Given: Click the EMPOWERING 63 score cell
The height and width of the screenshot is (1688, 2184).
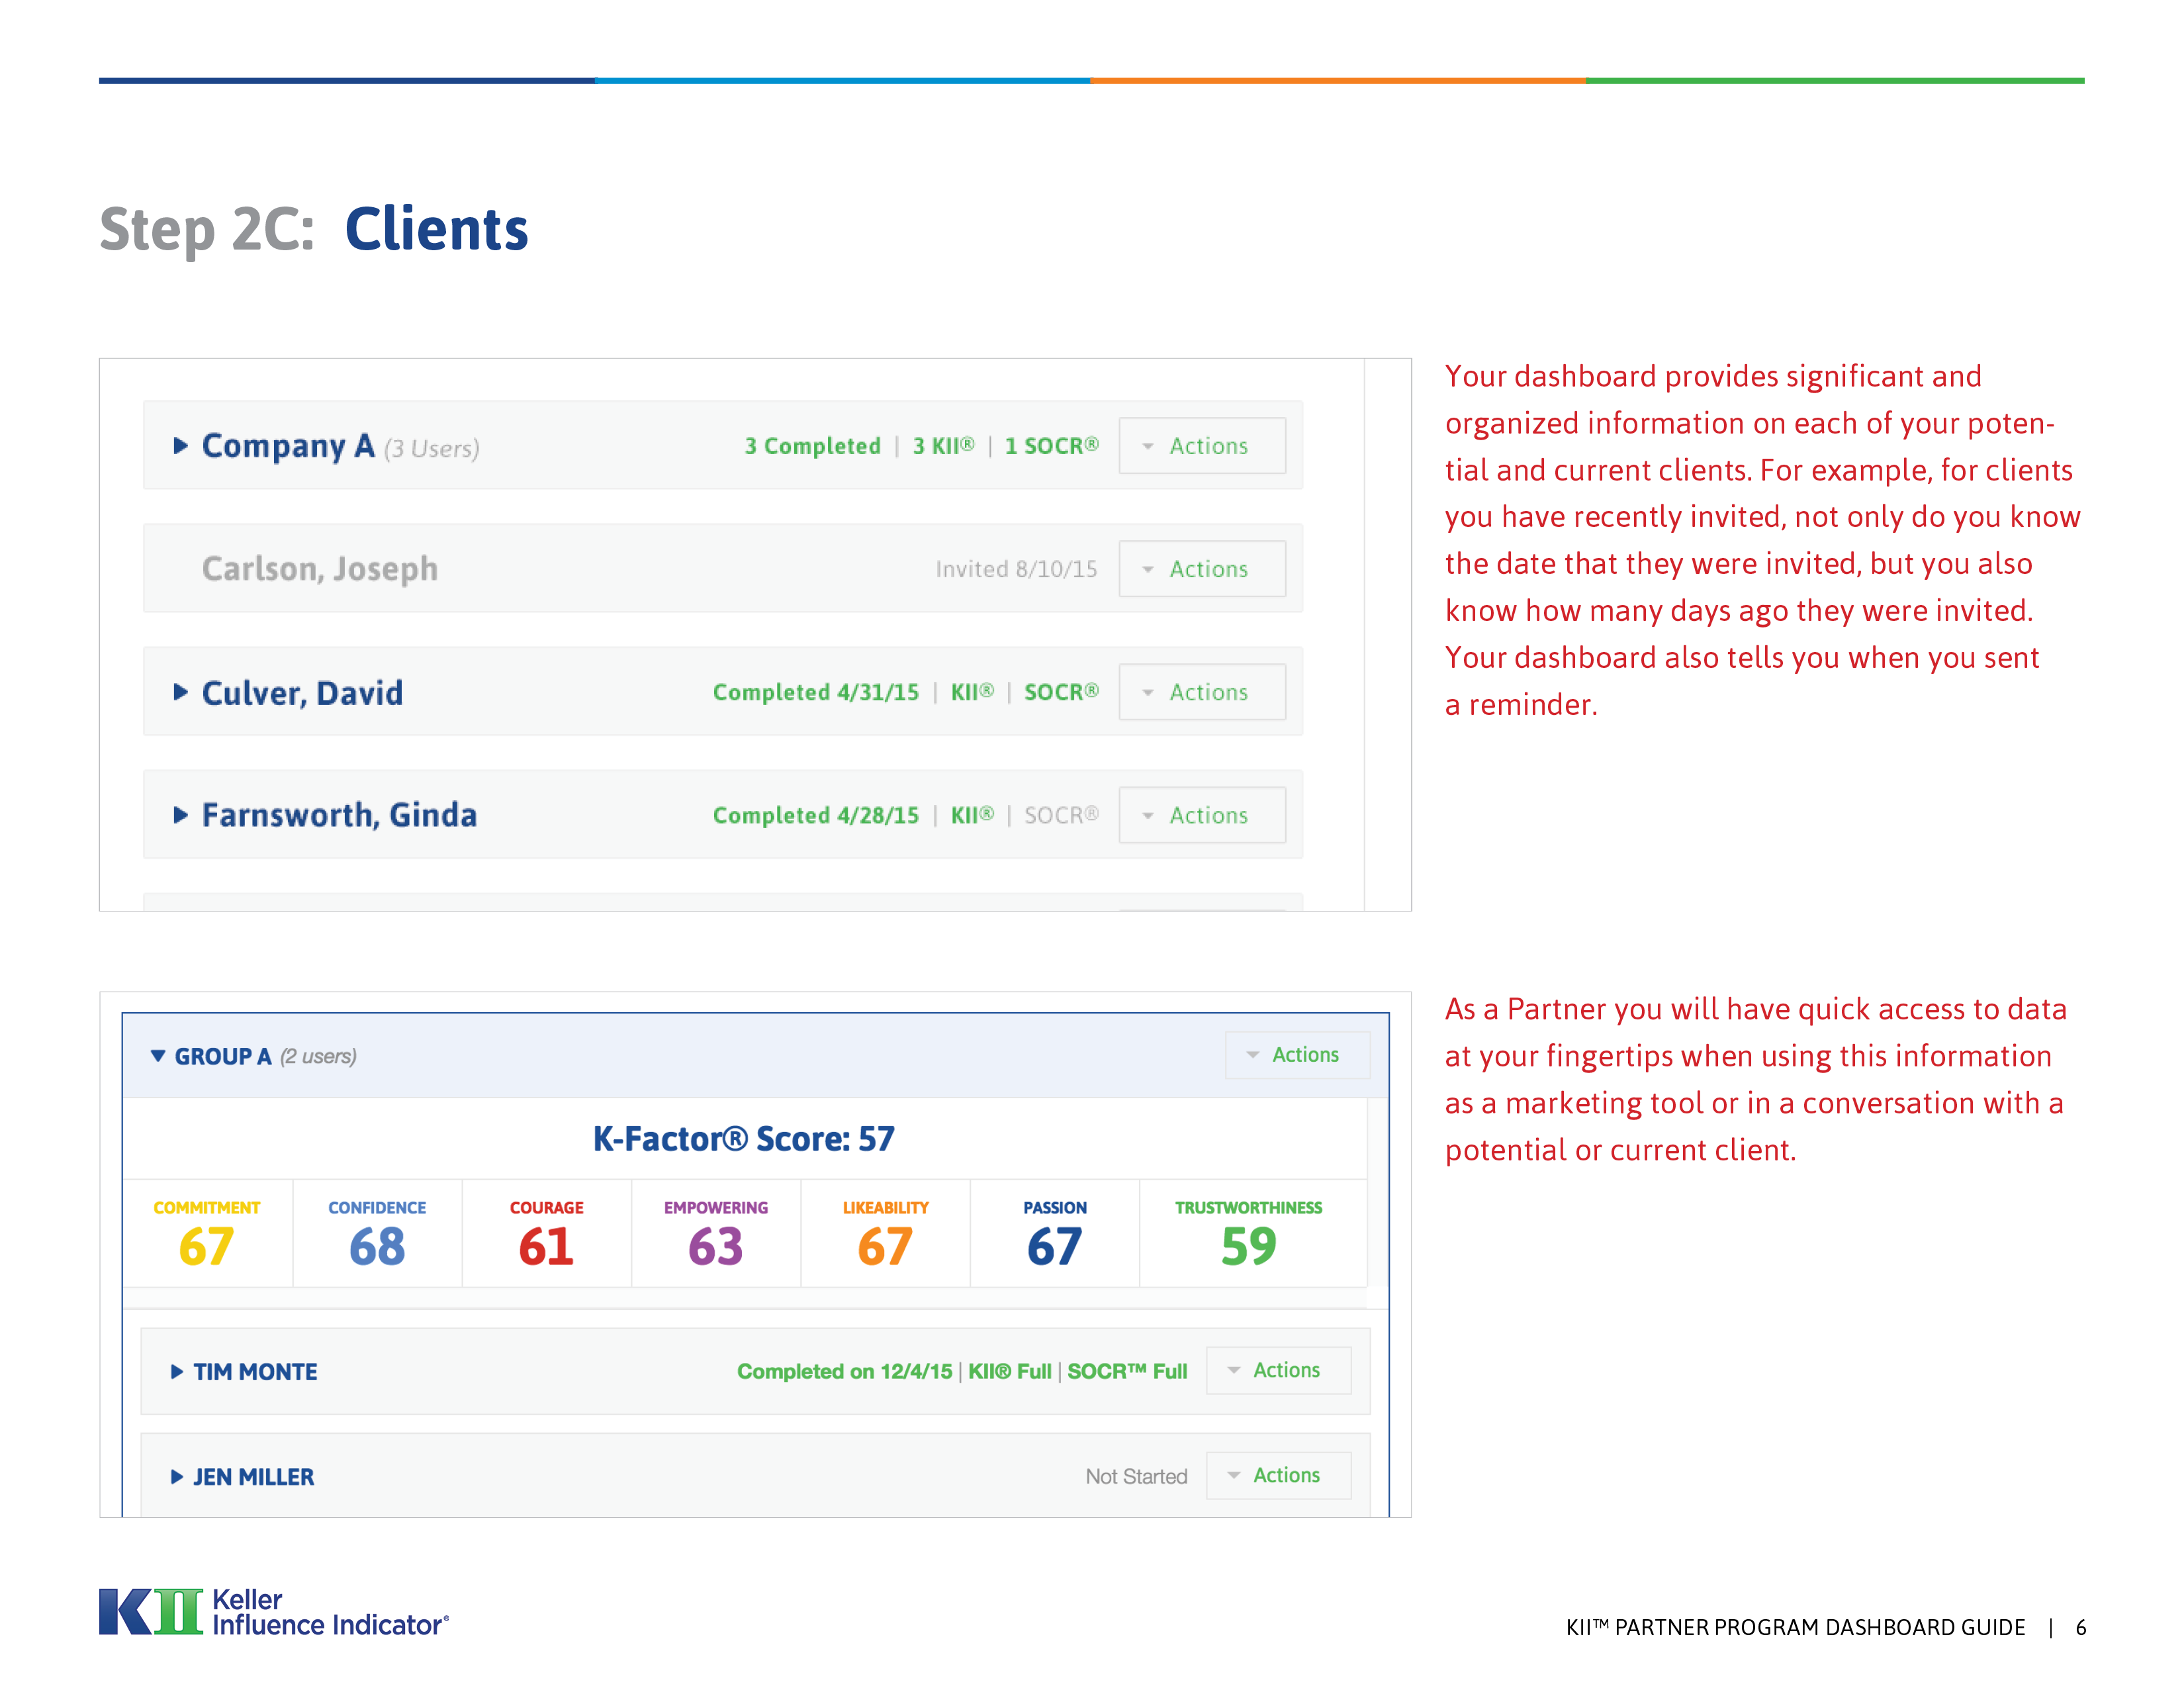Looking at the screenshot, I should click(x=716, y=1233).
